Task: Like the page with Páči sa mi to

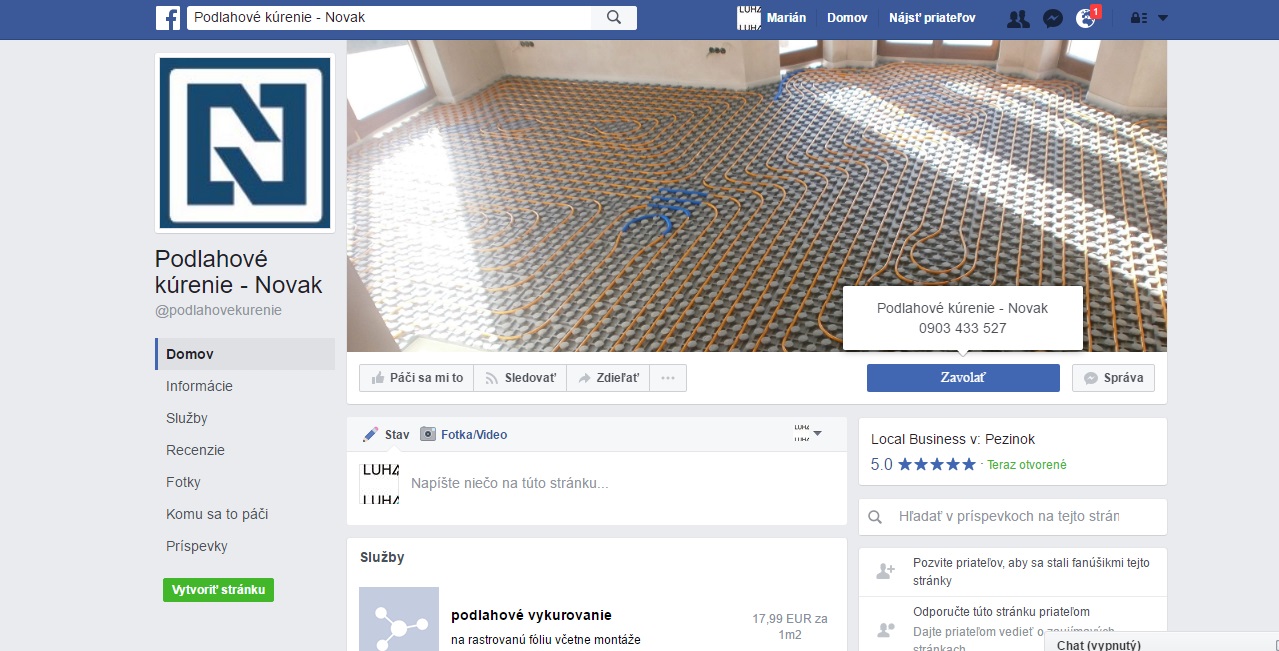Action: (417, 378)
